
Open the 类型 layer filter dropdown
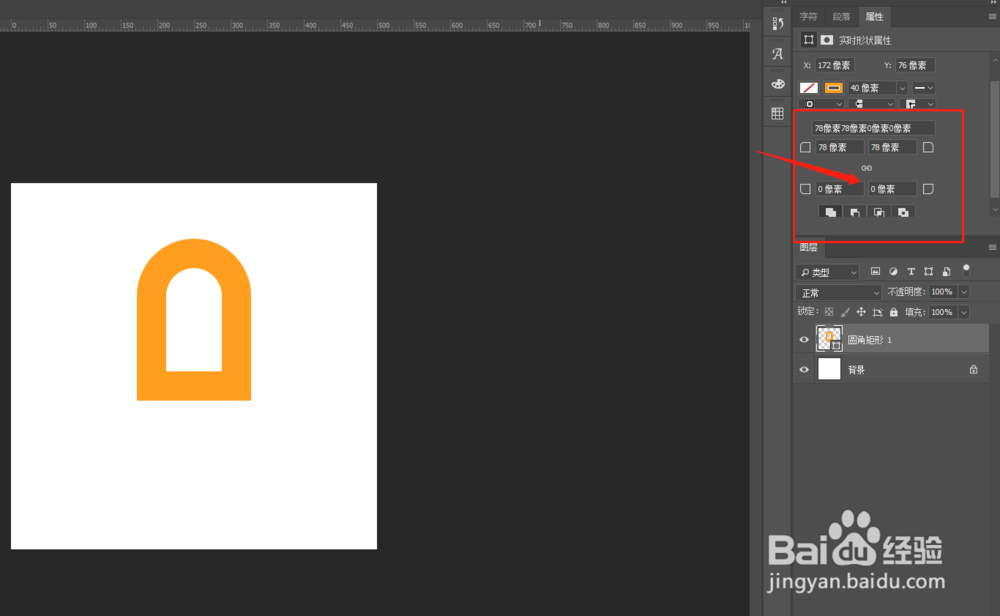(827, 272)
